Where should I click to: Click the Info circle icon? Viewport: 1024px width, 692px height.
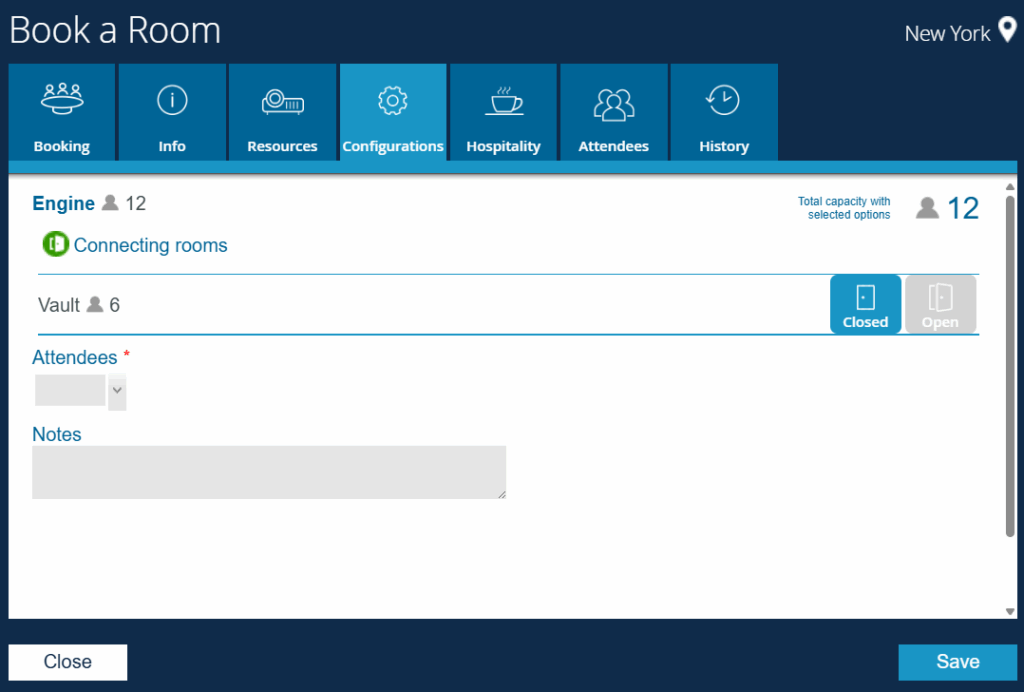point(172,99)
